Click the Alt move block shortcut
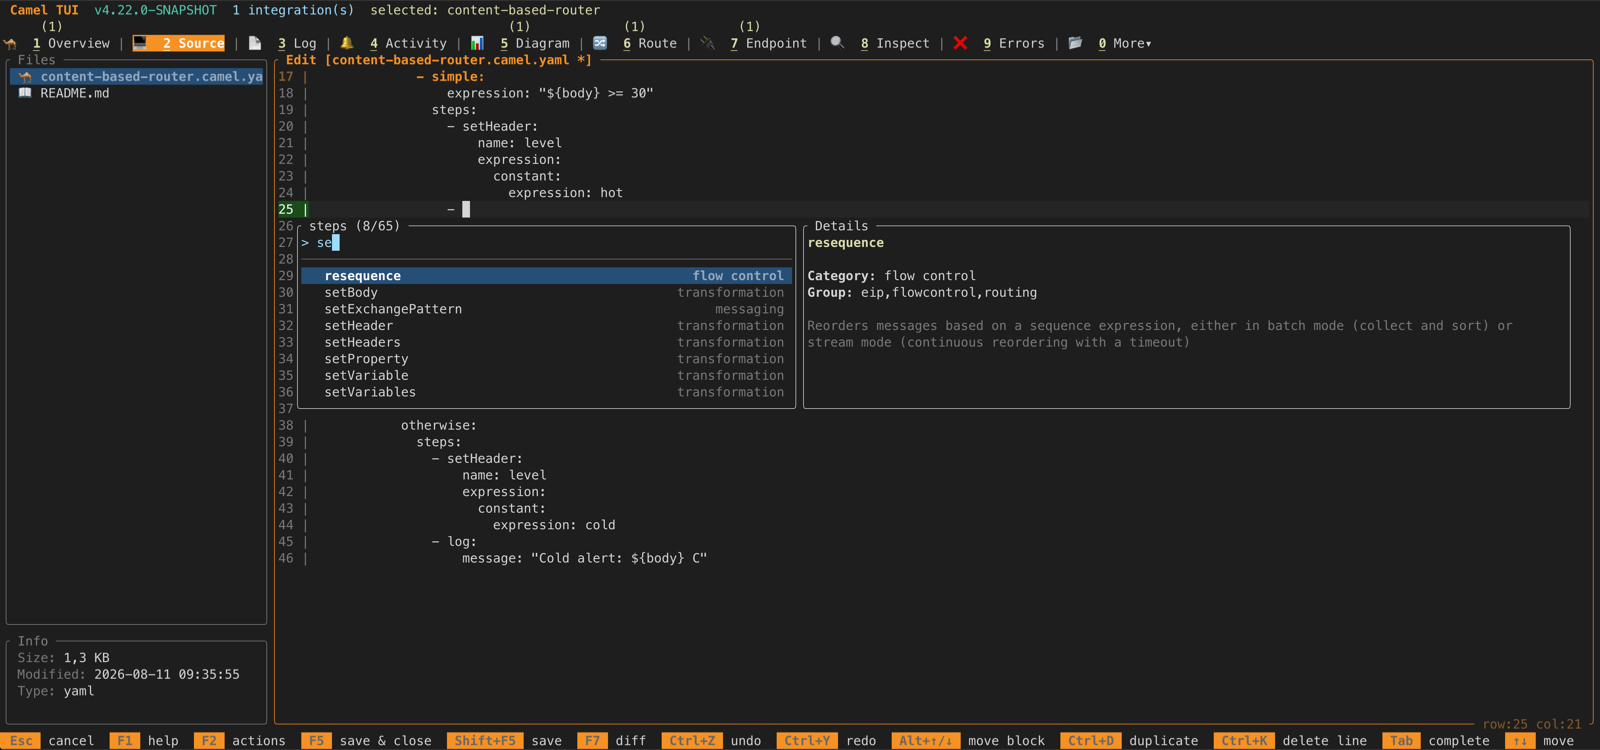The image size is (1600, 750). pyautogui.click(x=968, y=741)
